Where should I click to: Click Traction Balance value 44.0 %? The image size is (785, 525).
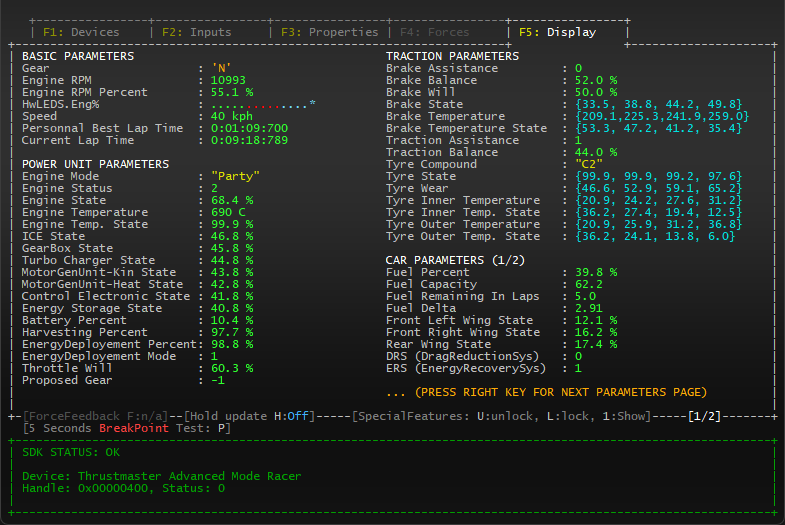tap(596, 152)
